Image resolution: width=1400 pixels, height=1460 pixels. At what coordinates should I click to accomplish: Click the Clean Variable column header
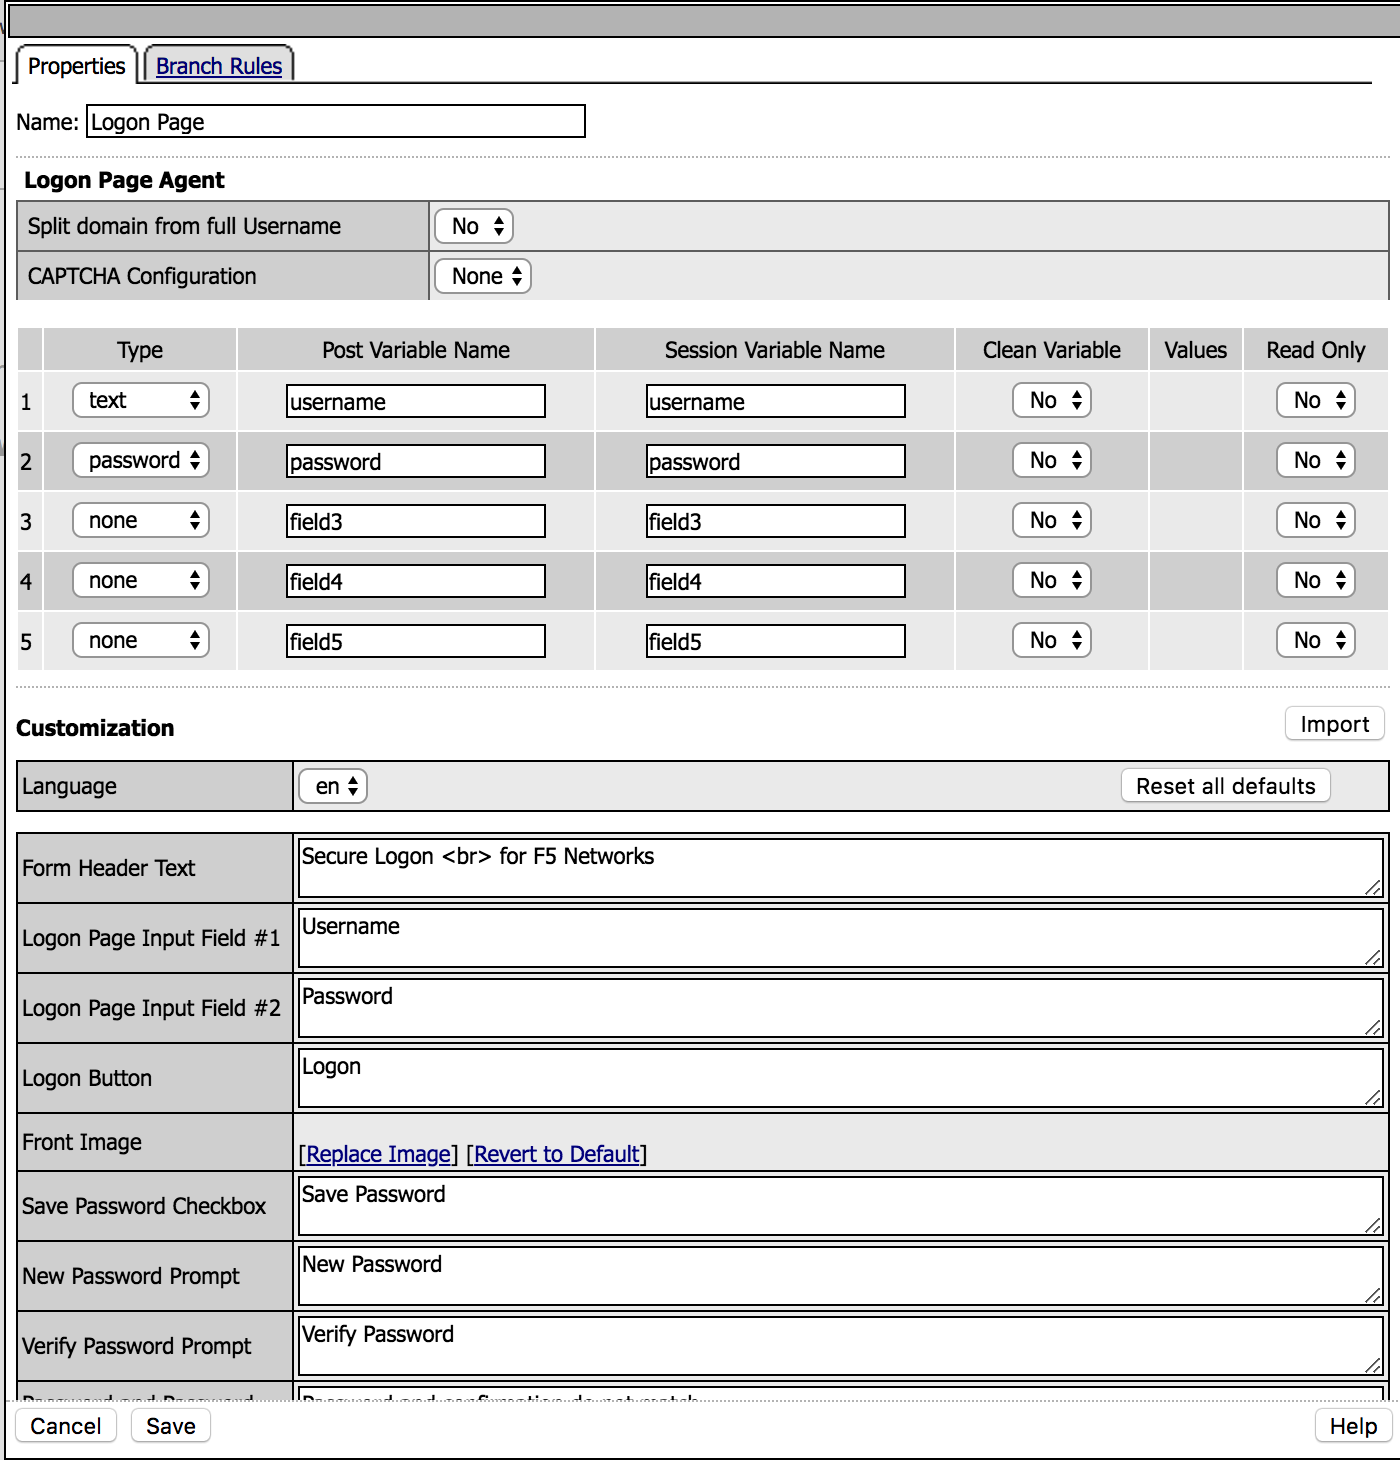[1052, 350]
